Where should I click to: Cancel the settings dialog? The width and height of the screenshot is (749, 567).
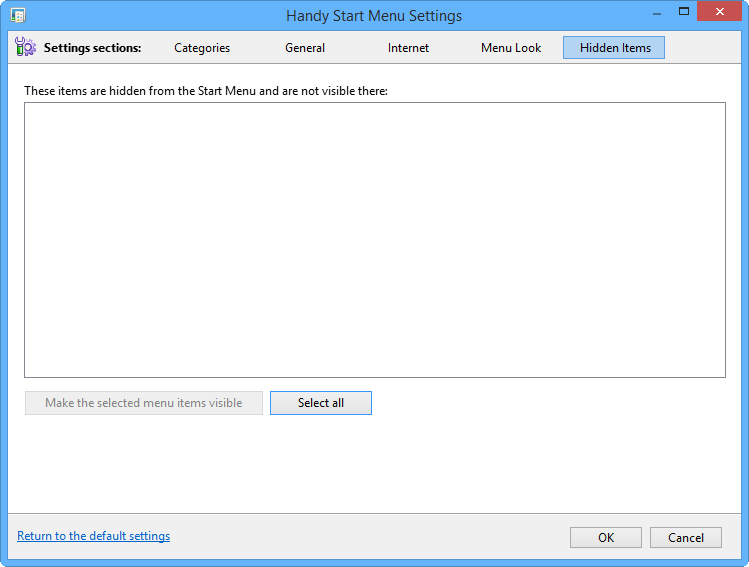685,538
